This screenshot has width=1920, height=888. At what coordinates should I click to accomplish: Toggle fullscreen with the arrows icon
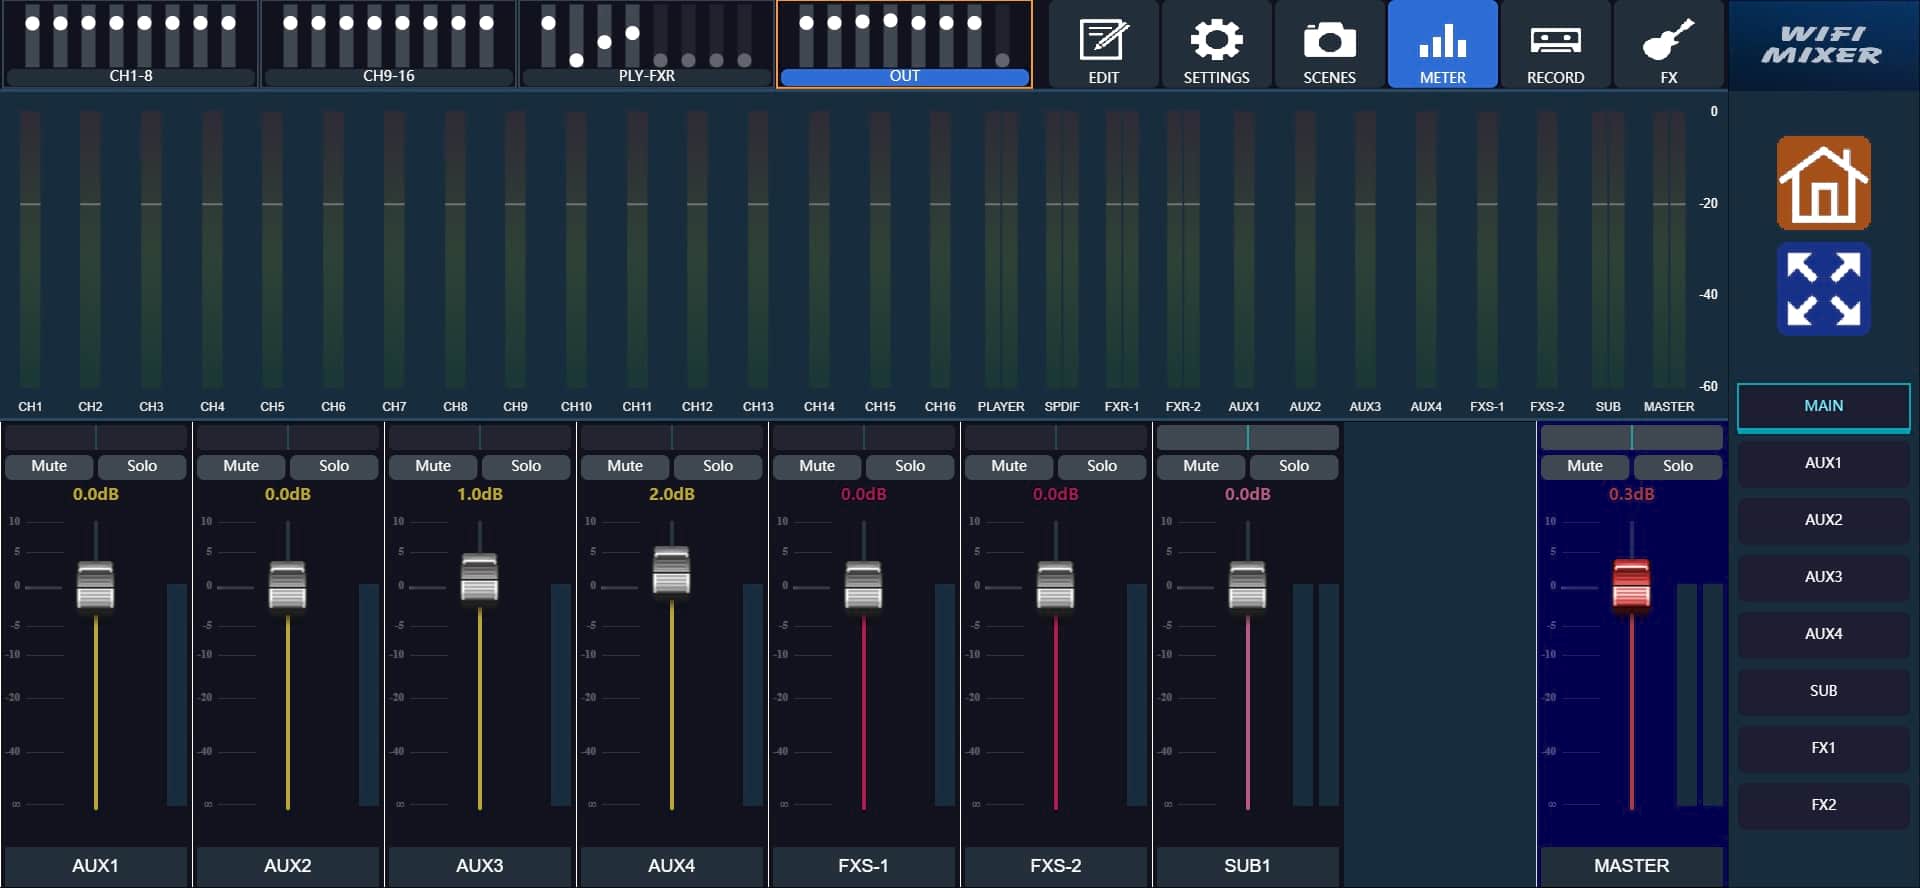click(1823, 289)
